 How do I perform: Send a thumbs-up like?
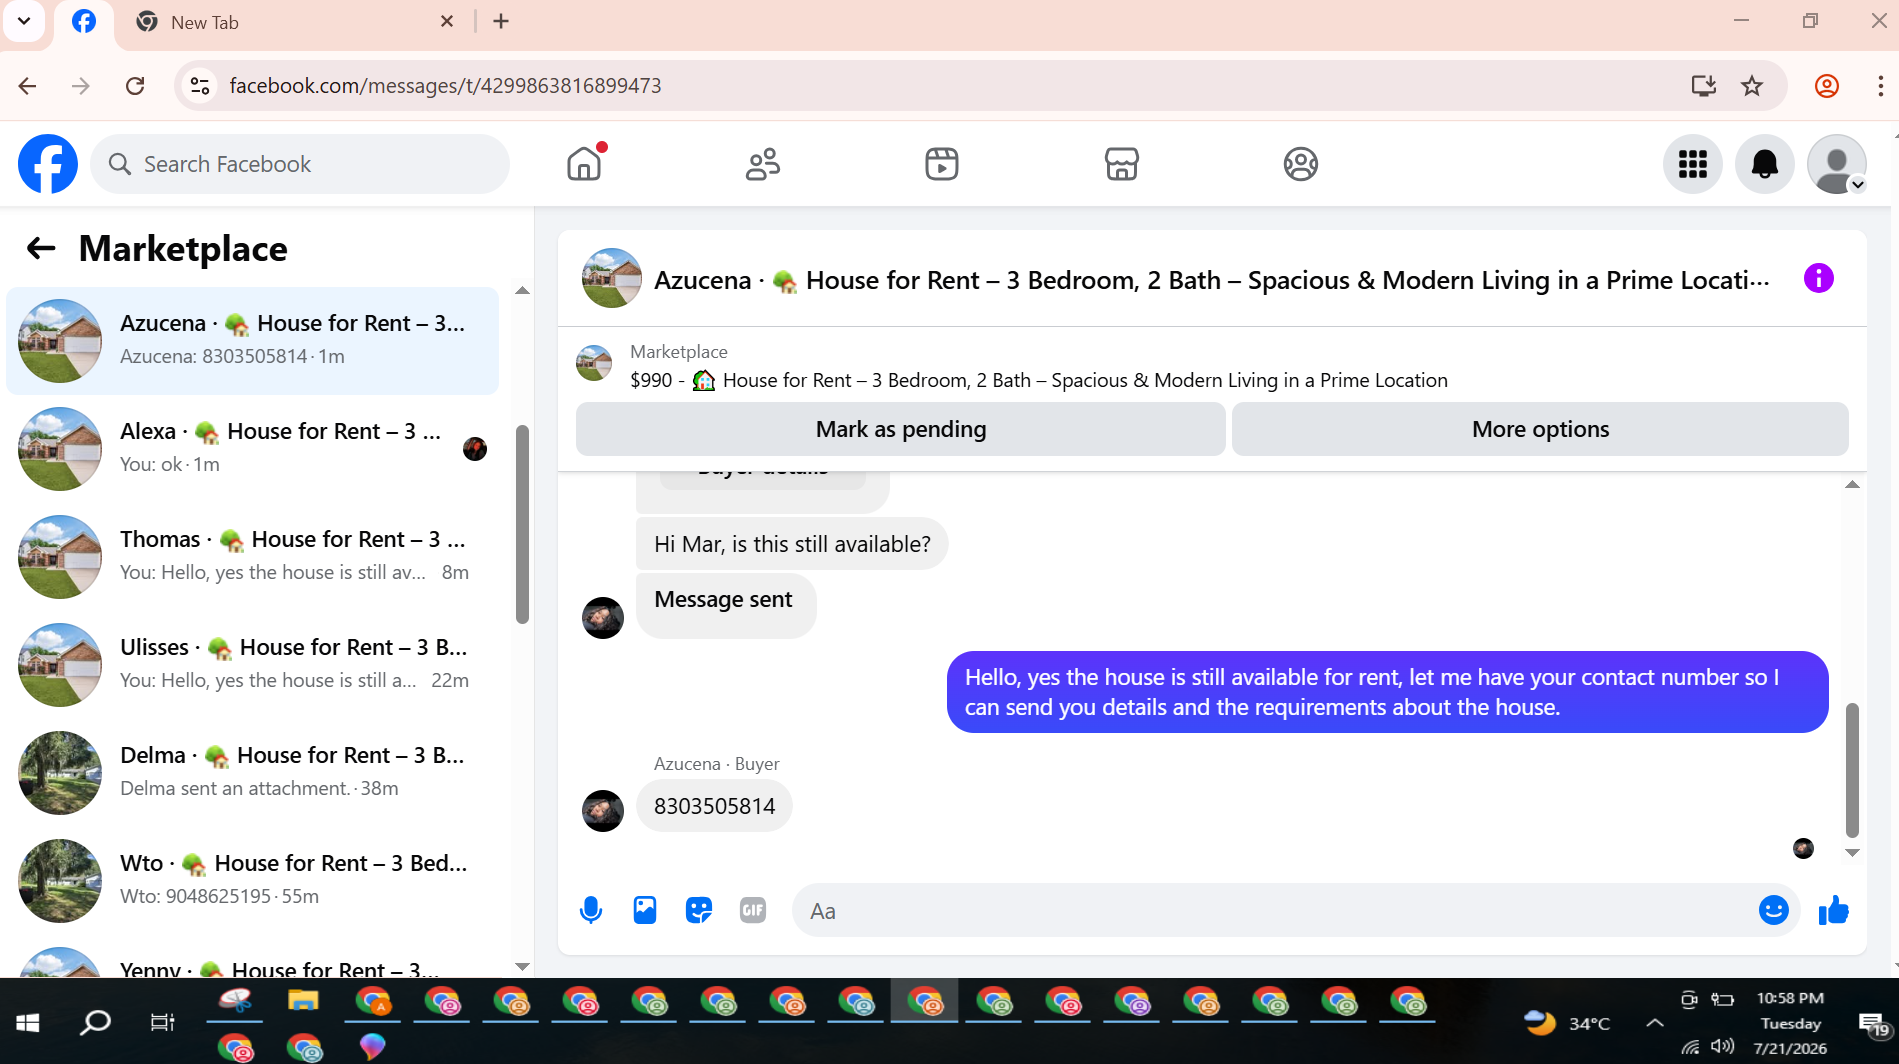coord(1834,910)
